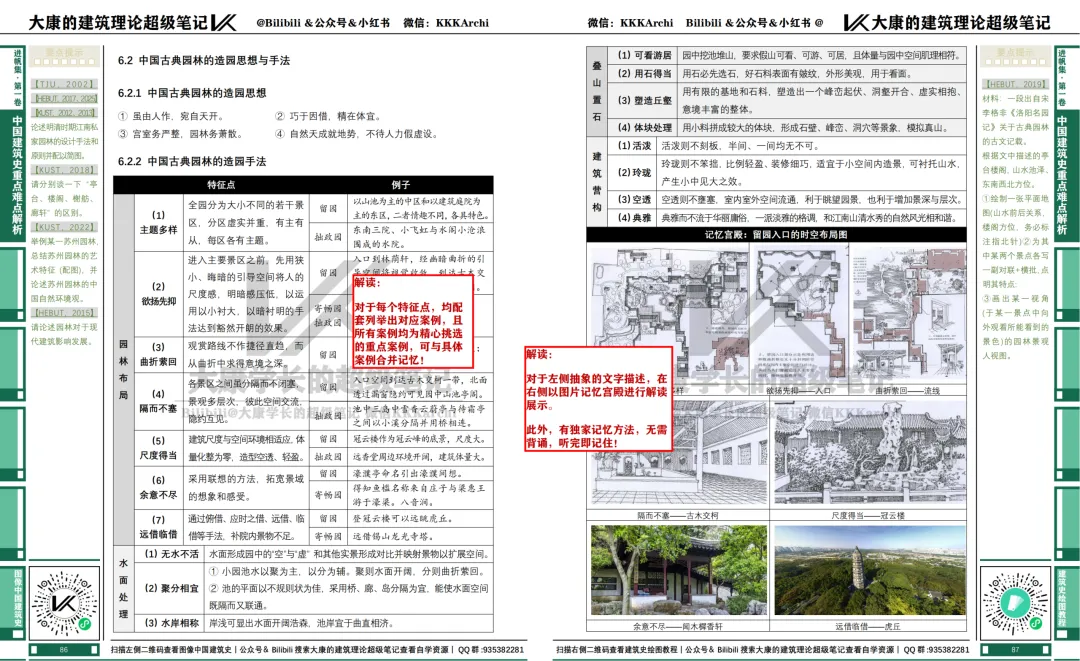Click the (3) 水岸相称 row label
Screen dimensions: 1080x661
[171, 622]
